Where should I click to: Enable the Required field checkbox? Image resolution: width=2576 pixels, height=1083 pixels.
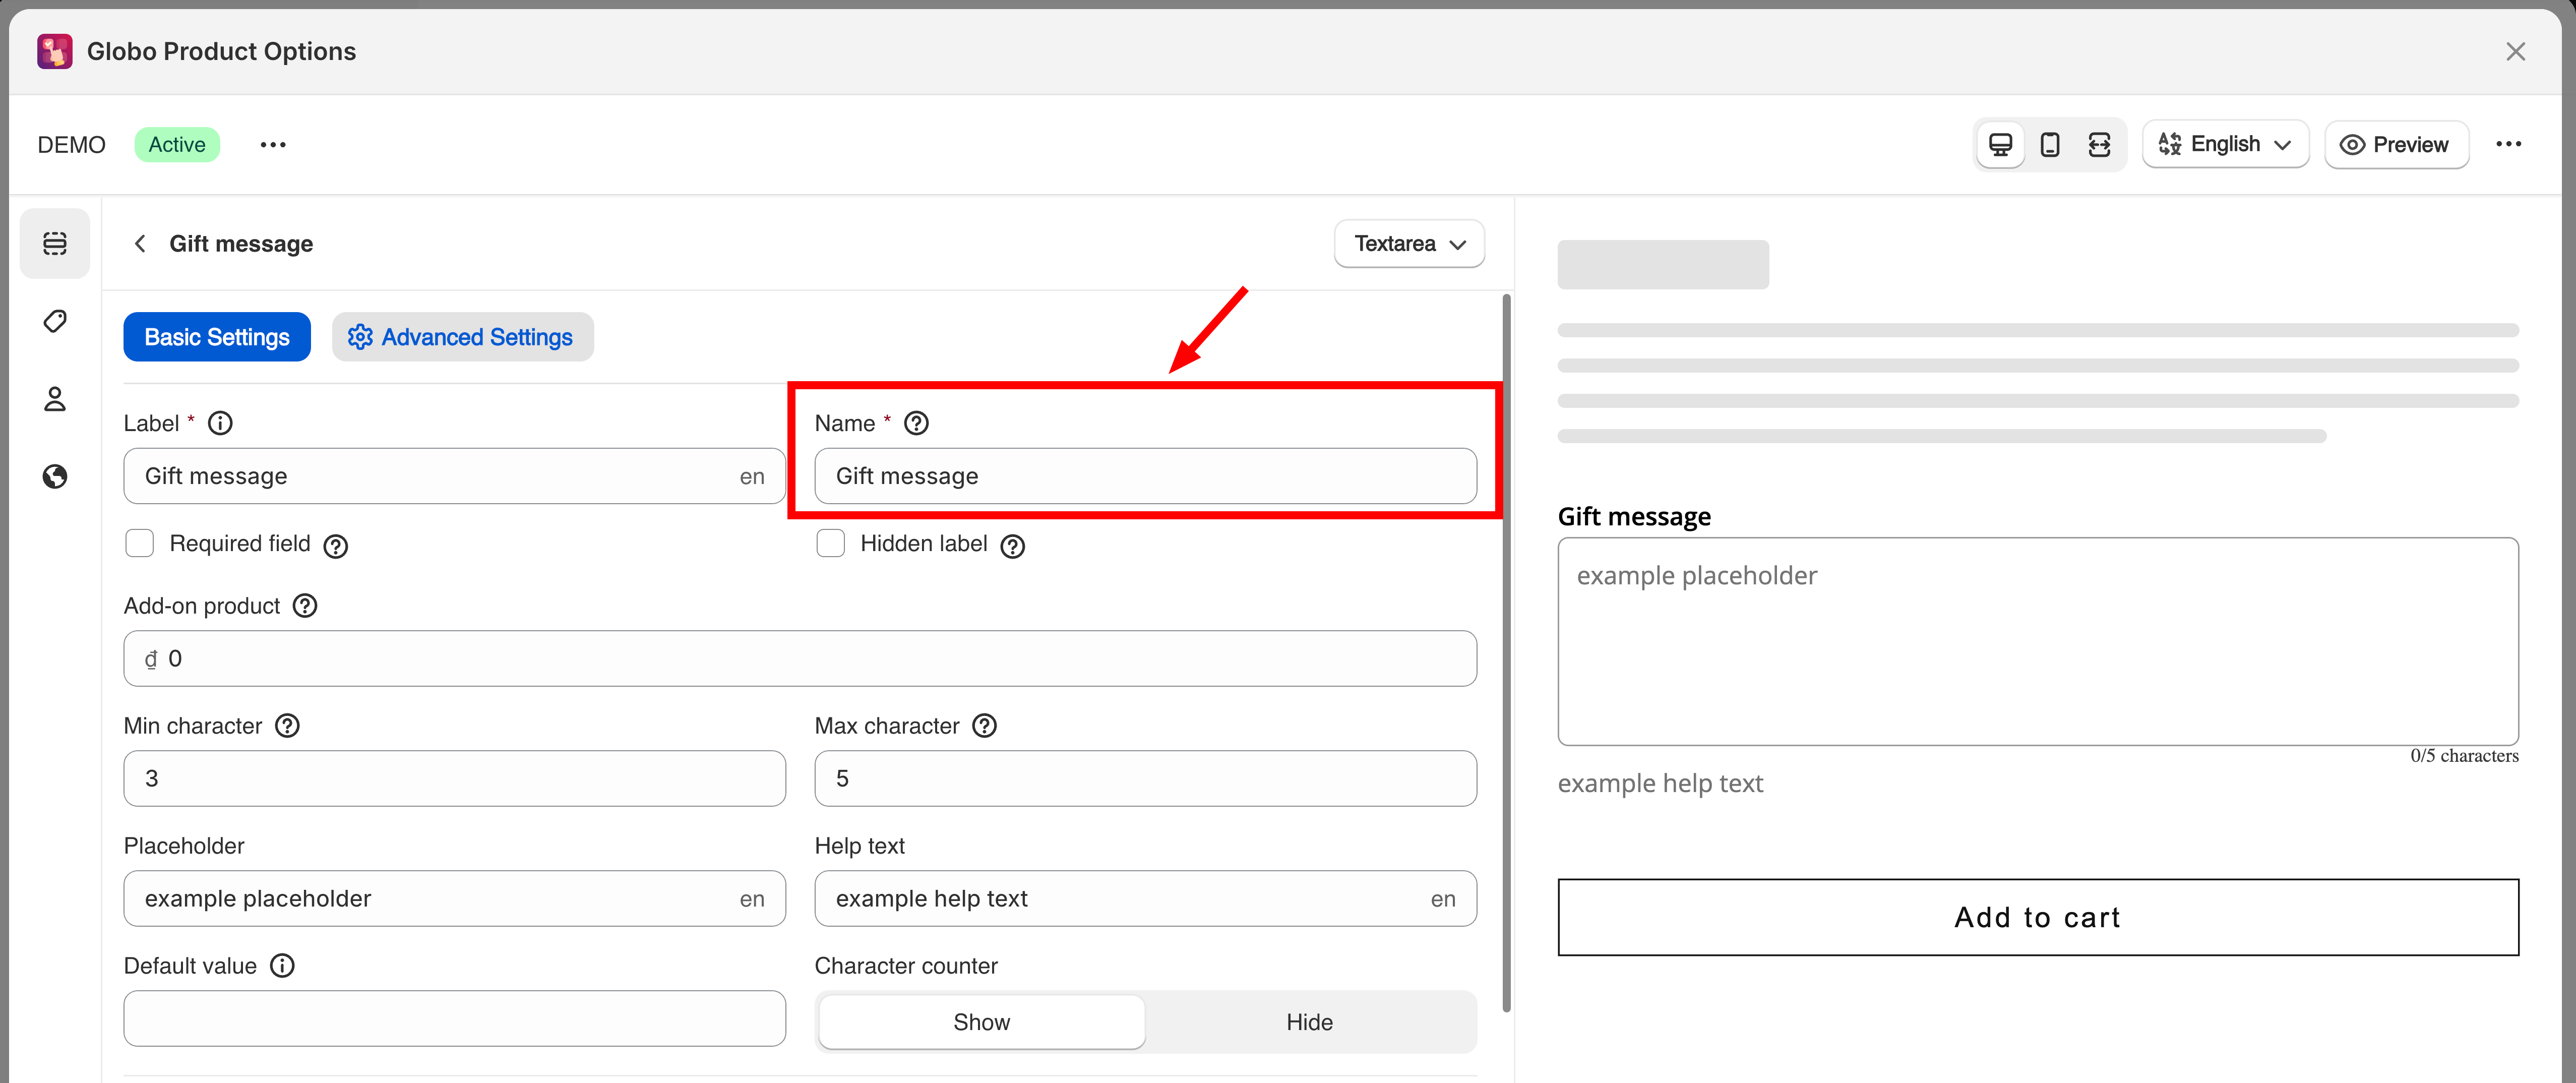pos(140,543)
